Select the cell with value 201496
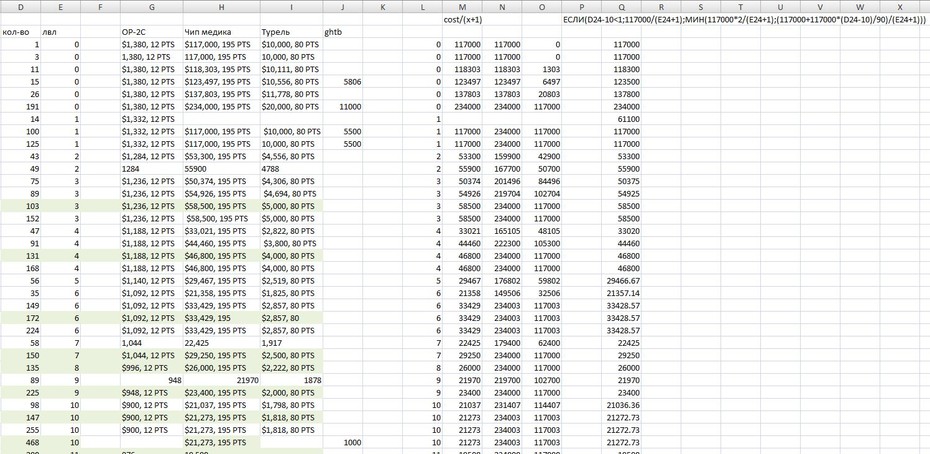Screen dimensions: 930x454 [502, 181]
